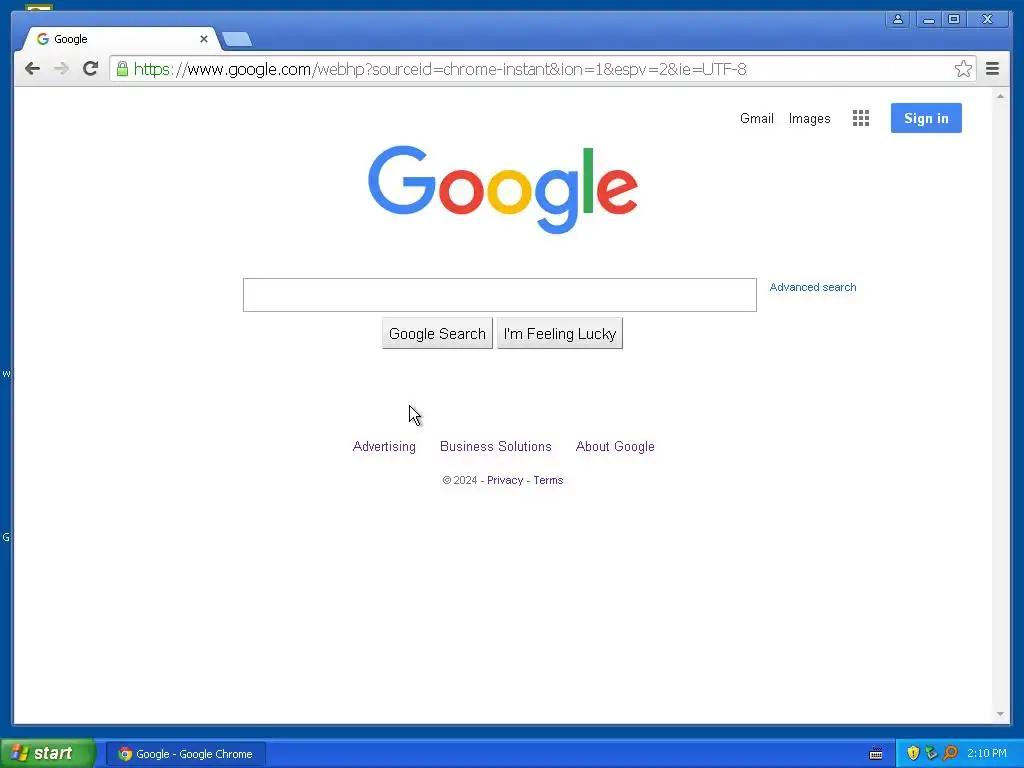Open the Chrome hamburger menu

[992, 69]
